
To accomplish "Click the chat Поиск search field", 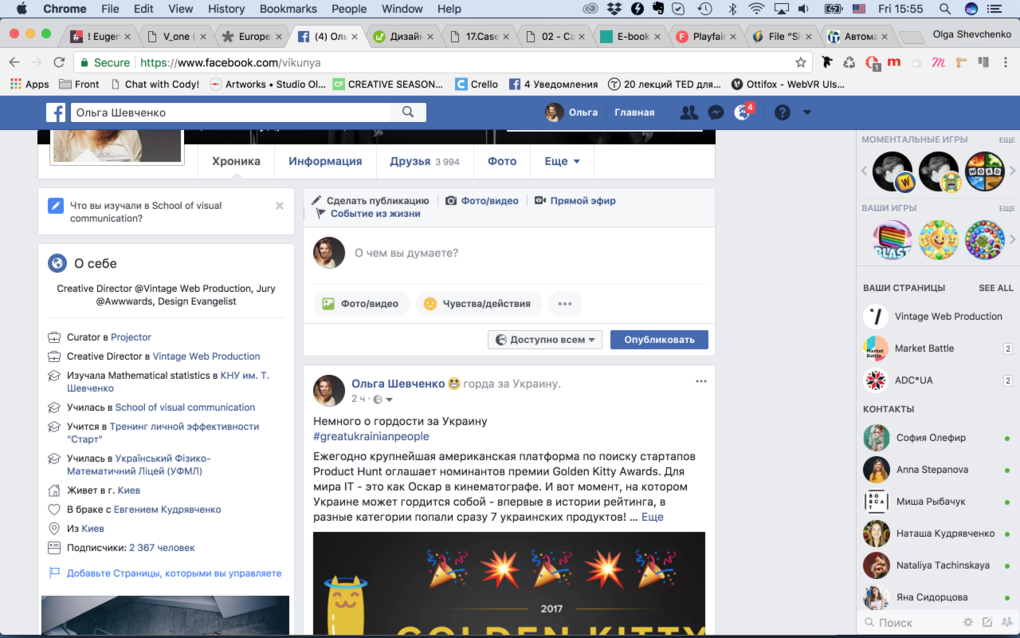I will pyautogui.click(x=911, y=622).
